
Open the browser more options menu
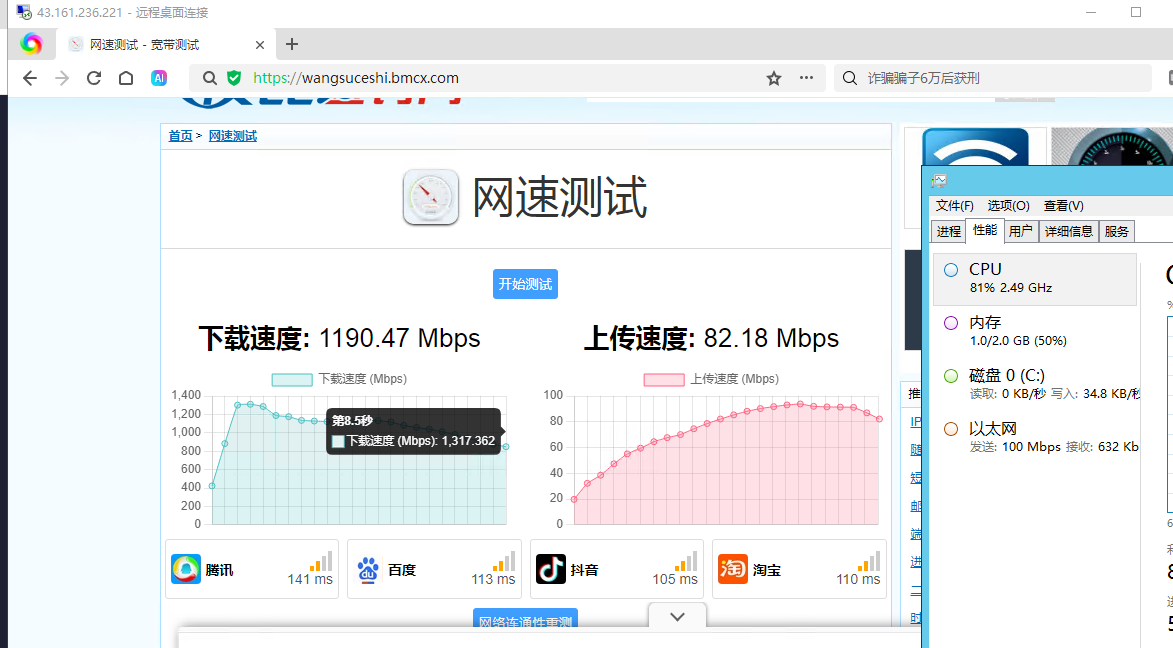(x=806, y=78)
